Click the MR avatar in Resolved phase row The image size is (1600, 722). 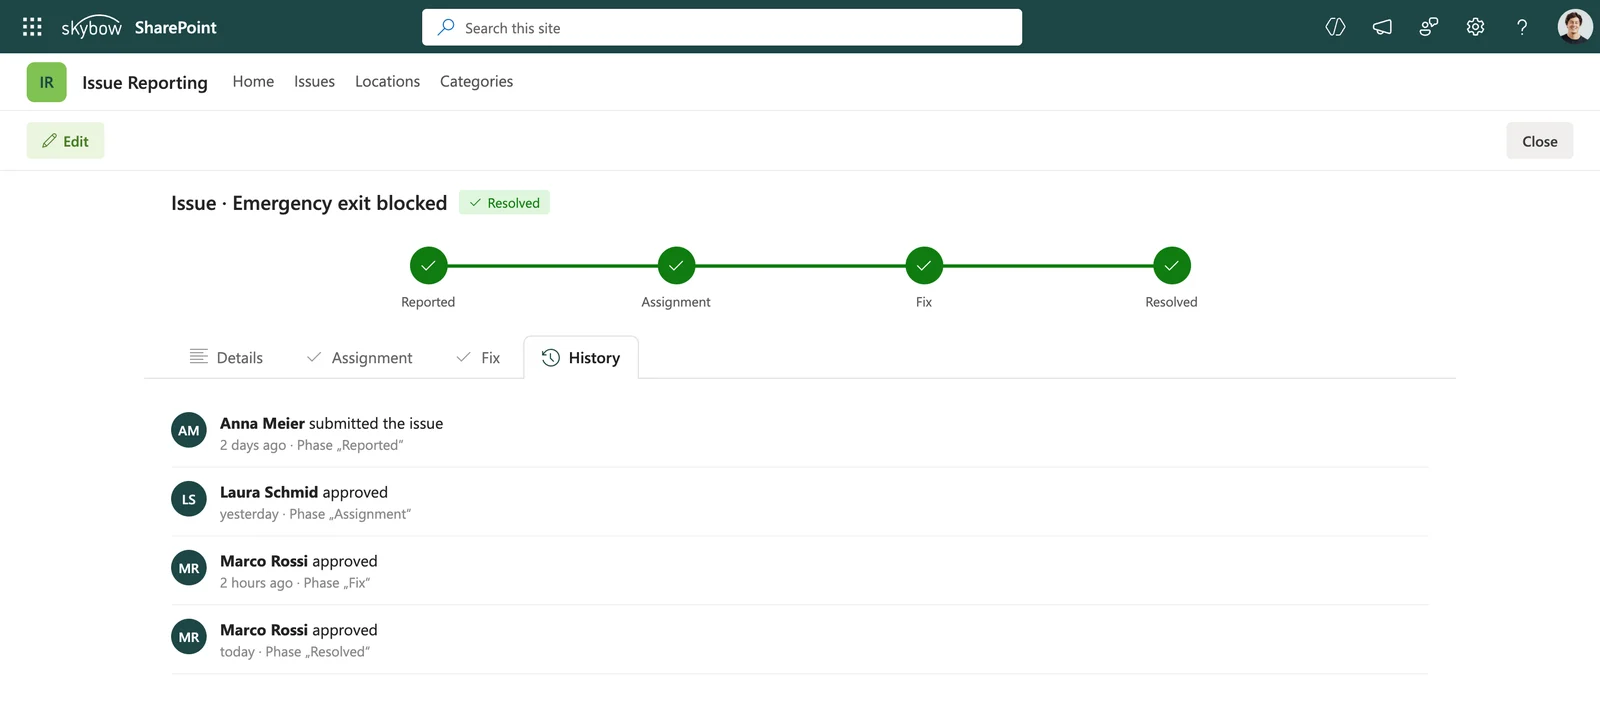189,637
